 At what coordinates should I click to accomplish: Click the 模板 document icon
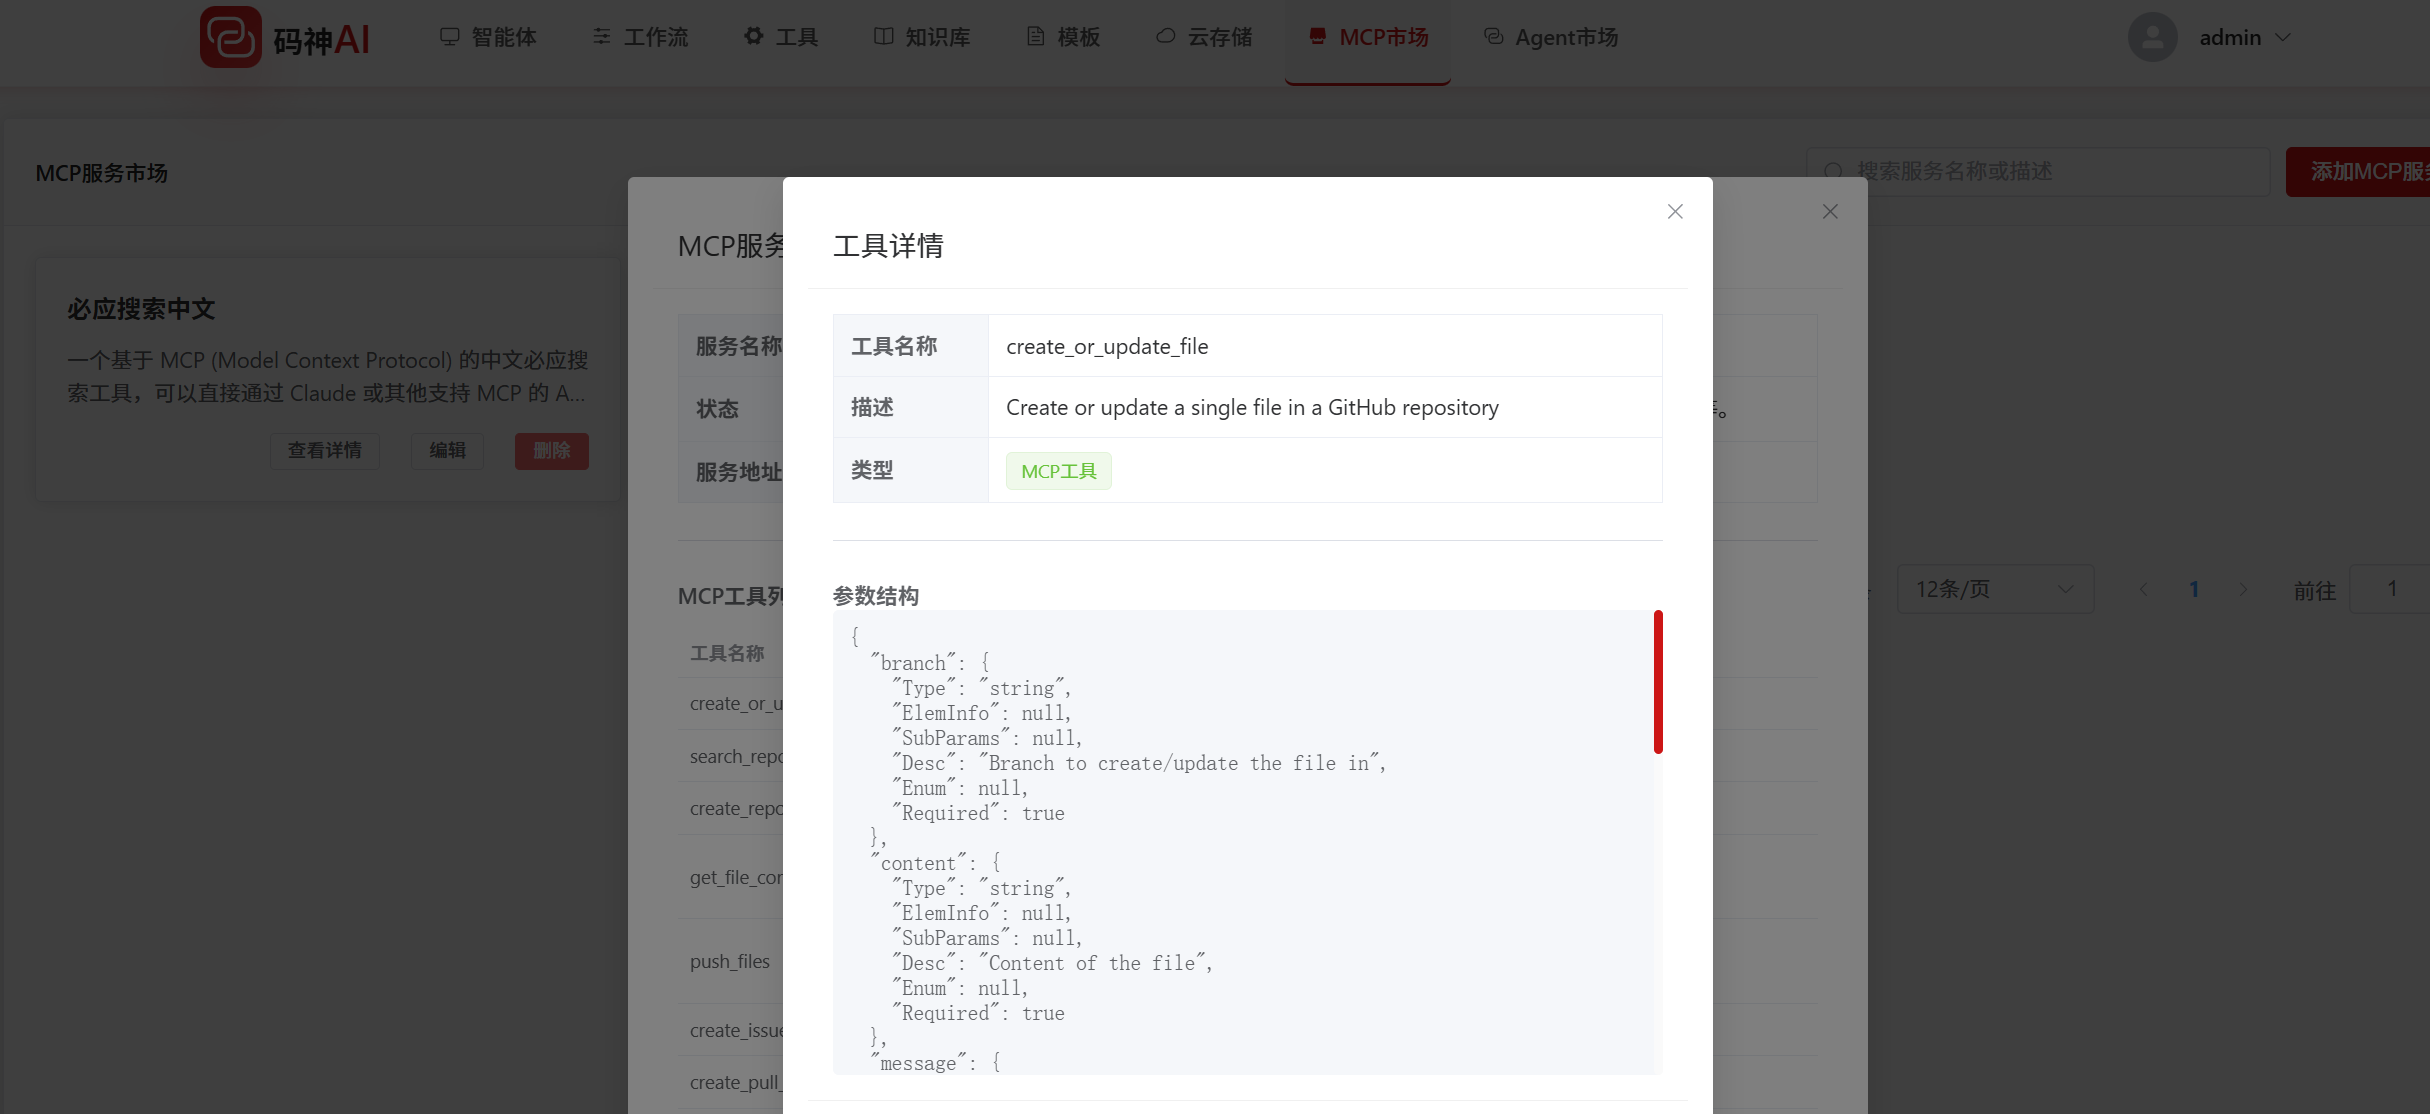tap(1035, 37)
